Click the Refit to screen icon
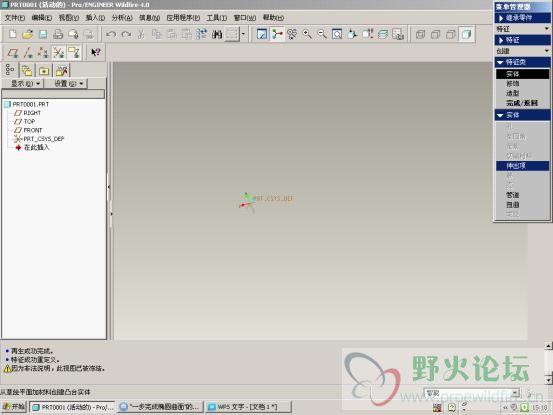This screenshot has width=553, height=415. click(x=337, y=34)
